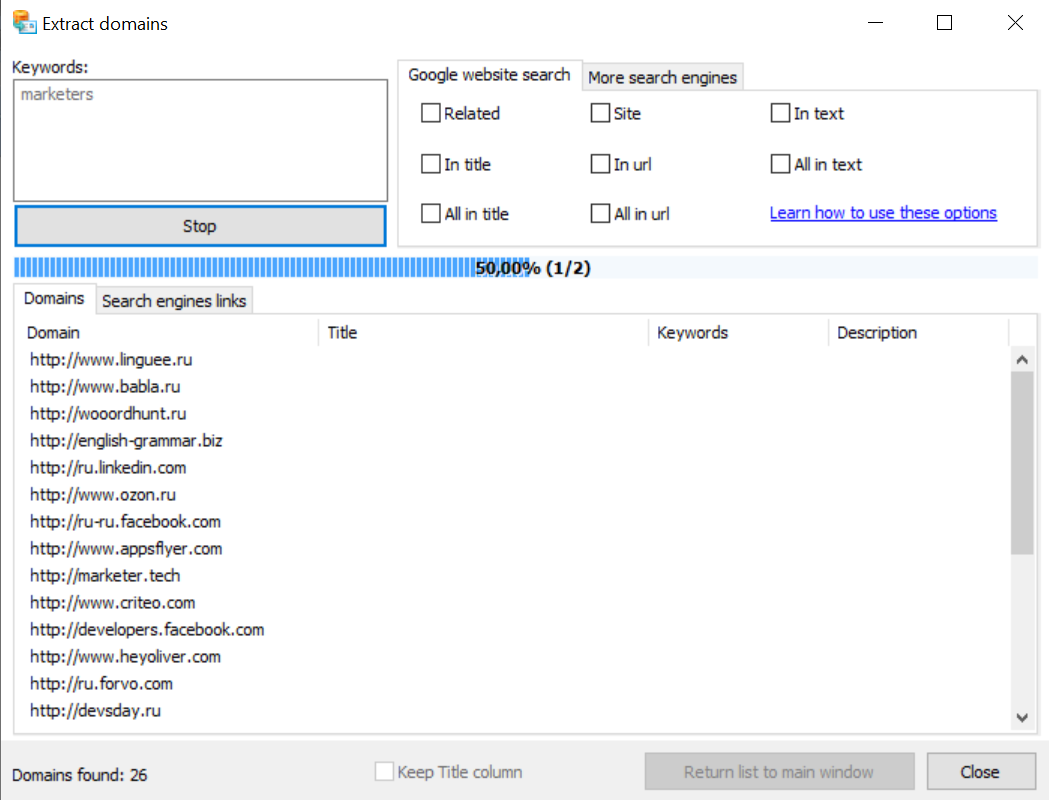
Task: Open the Search engines links tab
Action: (174, 300)
